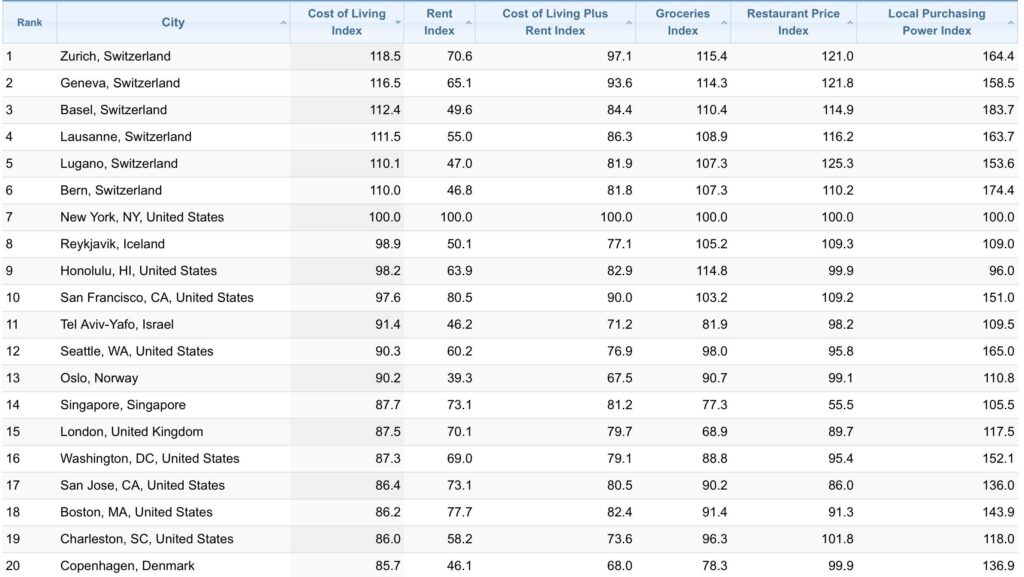Sort table by the Groceries Index header
The height and width of the screenshot is (577, 1024).
point(685,22)
